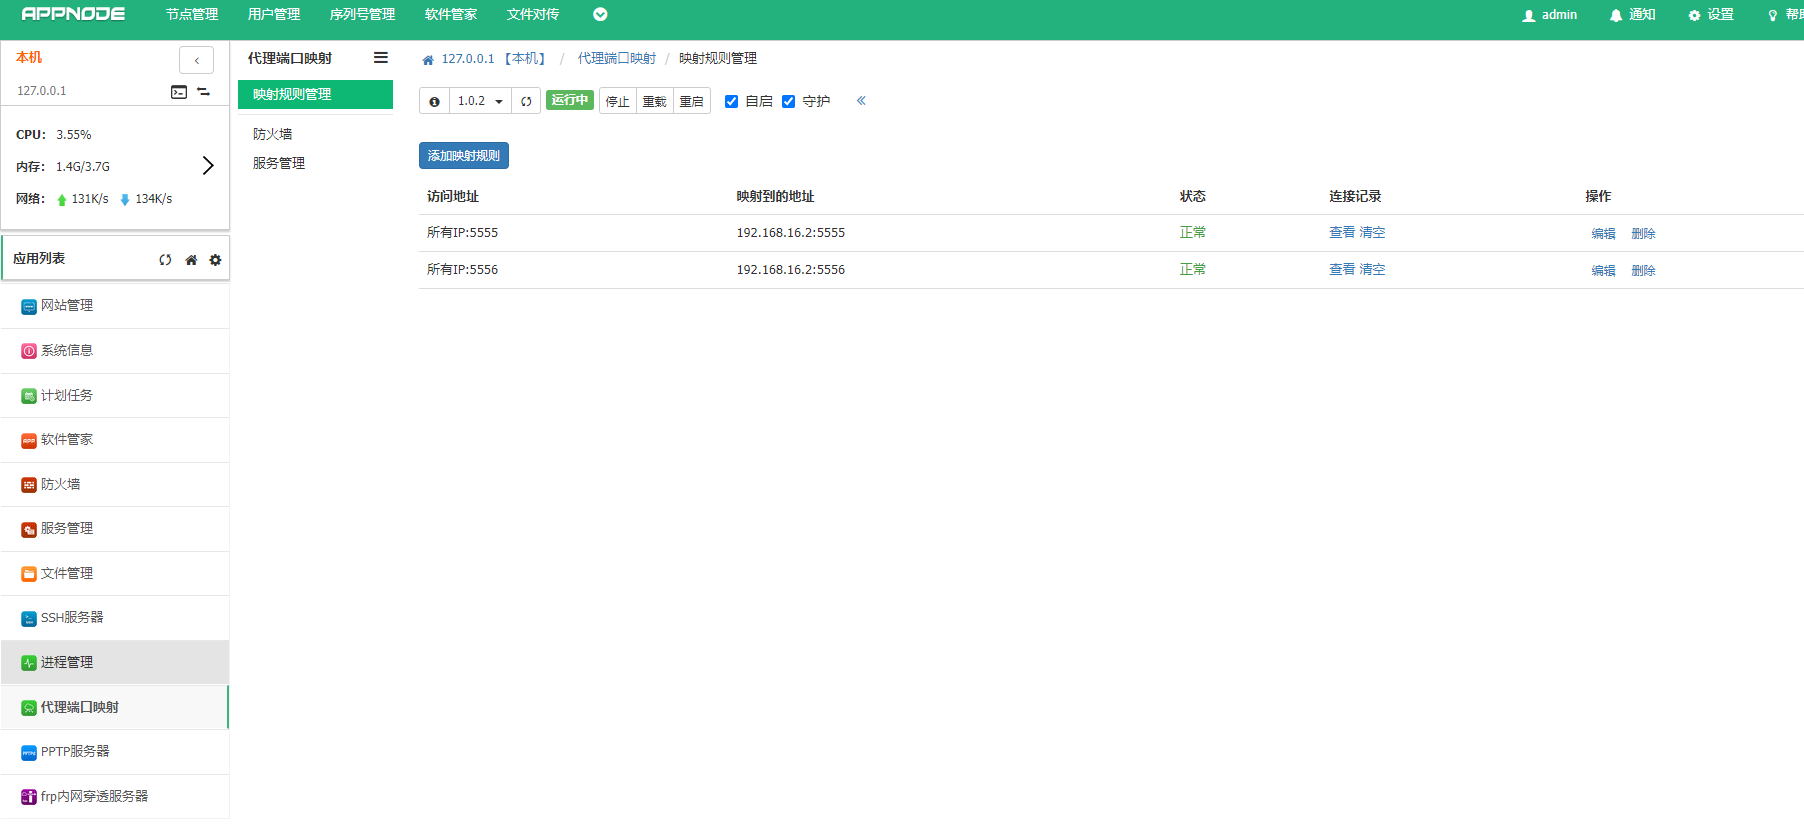Open 应用列表 gear settings
This screenshot has height=824, width=1804.
click(x=215, y=260)
